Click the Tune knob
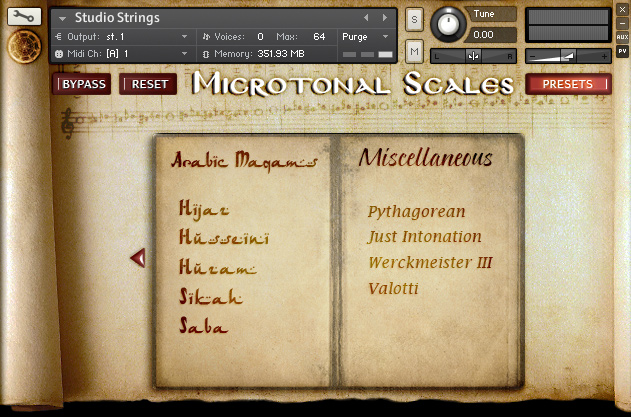 (x=448, y=24)
